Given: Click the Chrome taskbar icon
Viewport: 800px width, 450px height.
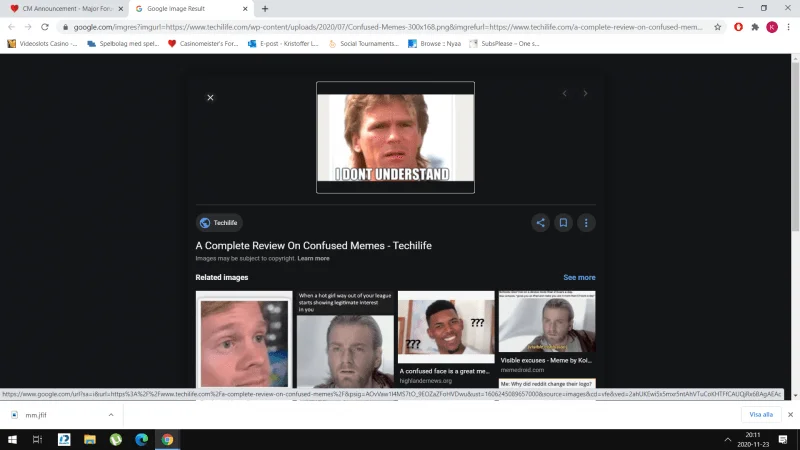Looking at the screenshot, I should click(167, 439).
